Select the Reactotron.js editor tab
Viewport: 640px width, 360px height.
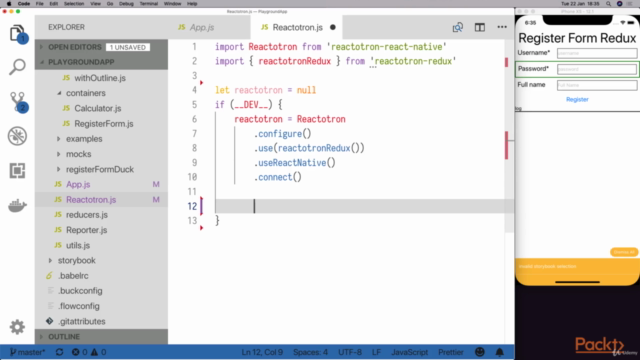click(x=297, y=27)
